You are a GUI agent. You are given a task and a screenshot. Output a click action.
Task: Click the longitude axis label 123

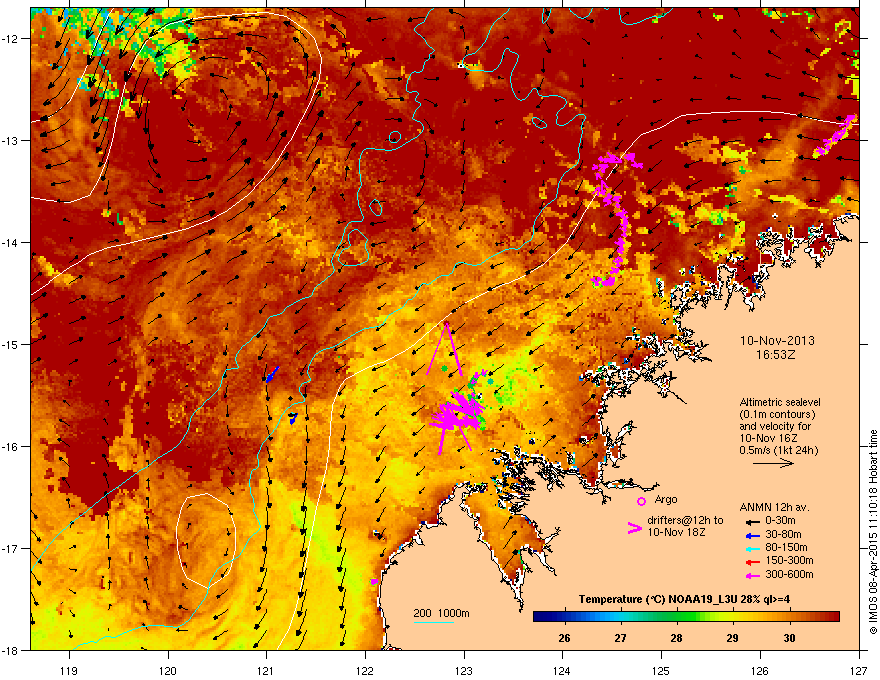click(464, 670)
